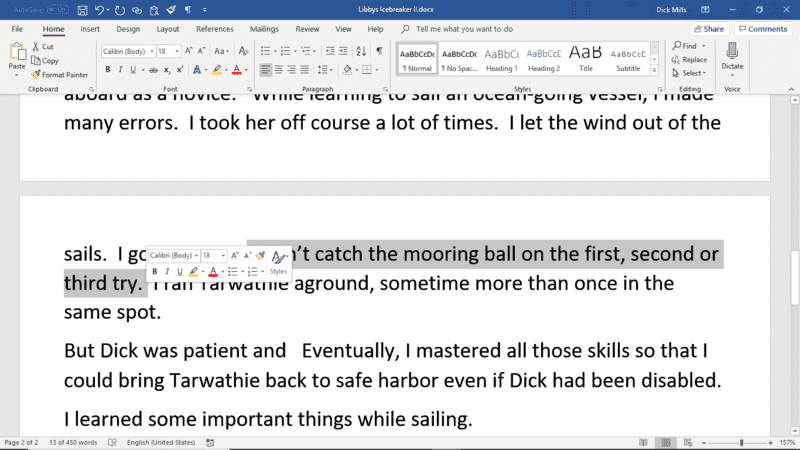
Task: Toggle Italic in the floating mini toolbar
Action: [x=167, y=272]
